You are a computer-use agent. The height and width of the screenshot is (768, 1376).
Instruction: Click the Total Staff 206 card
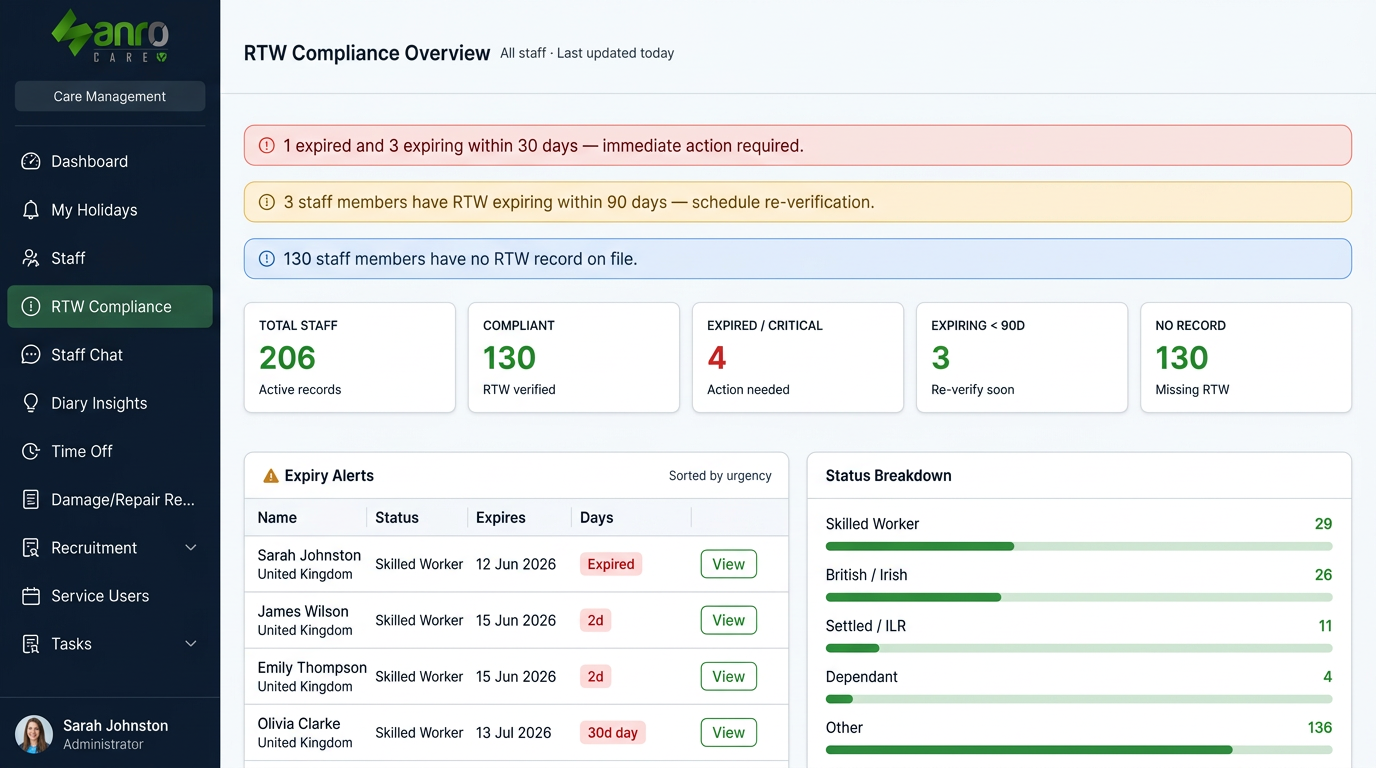click(x=350, y=357)
